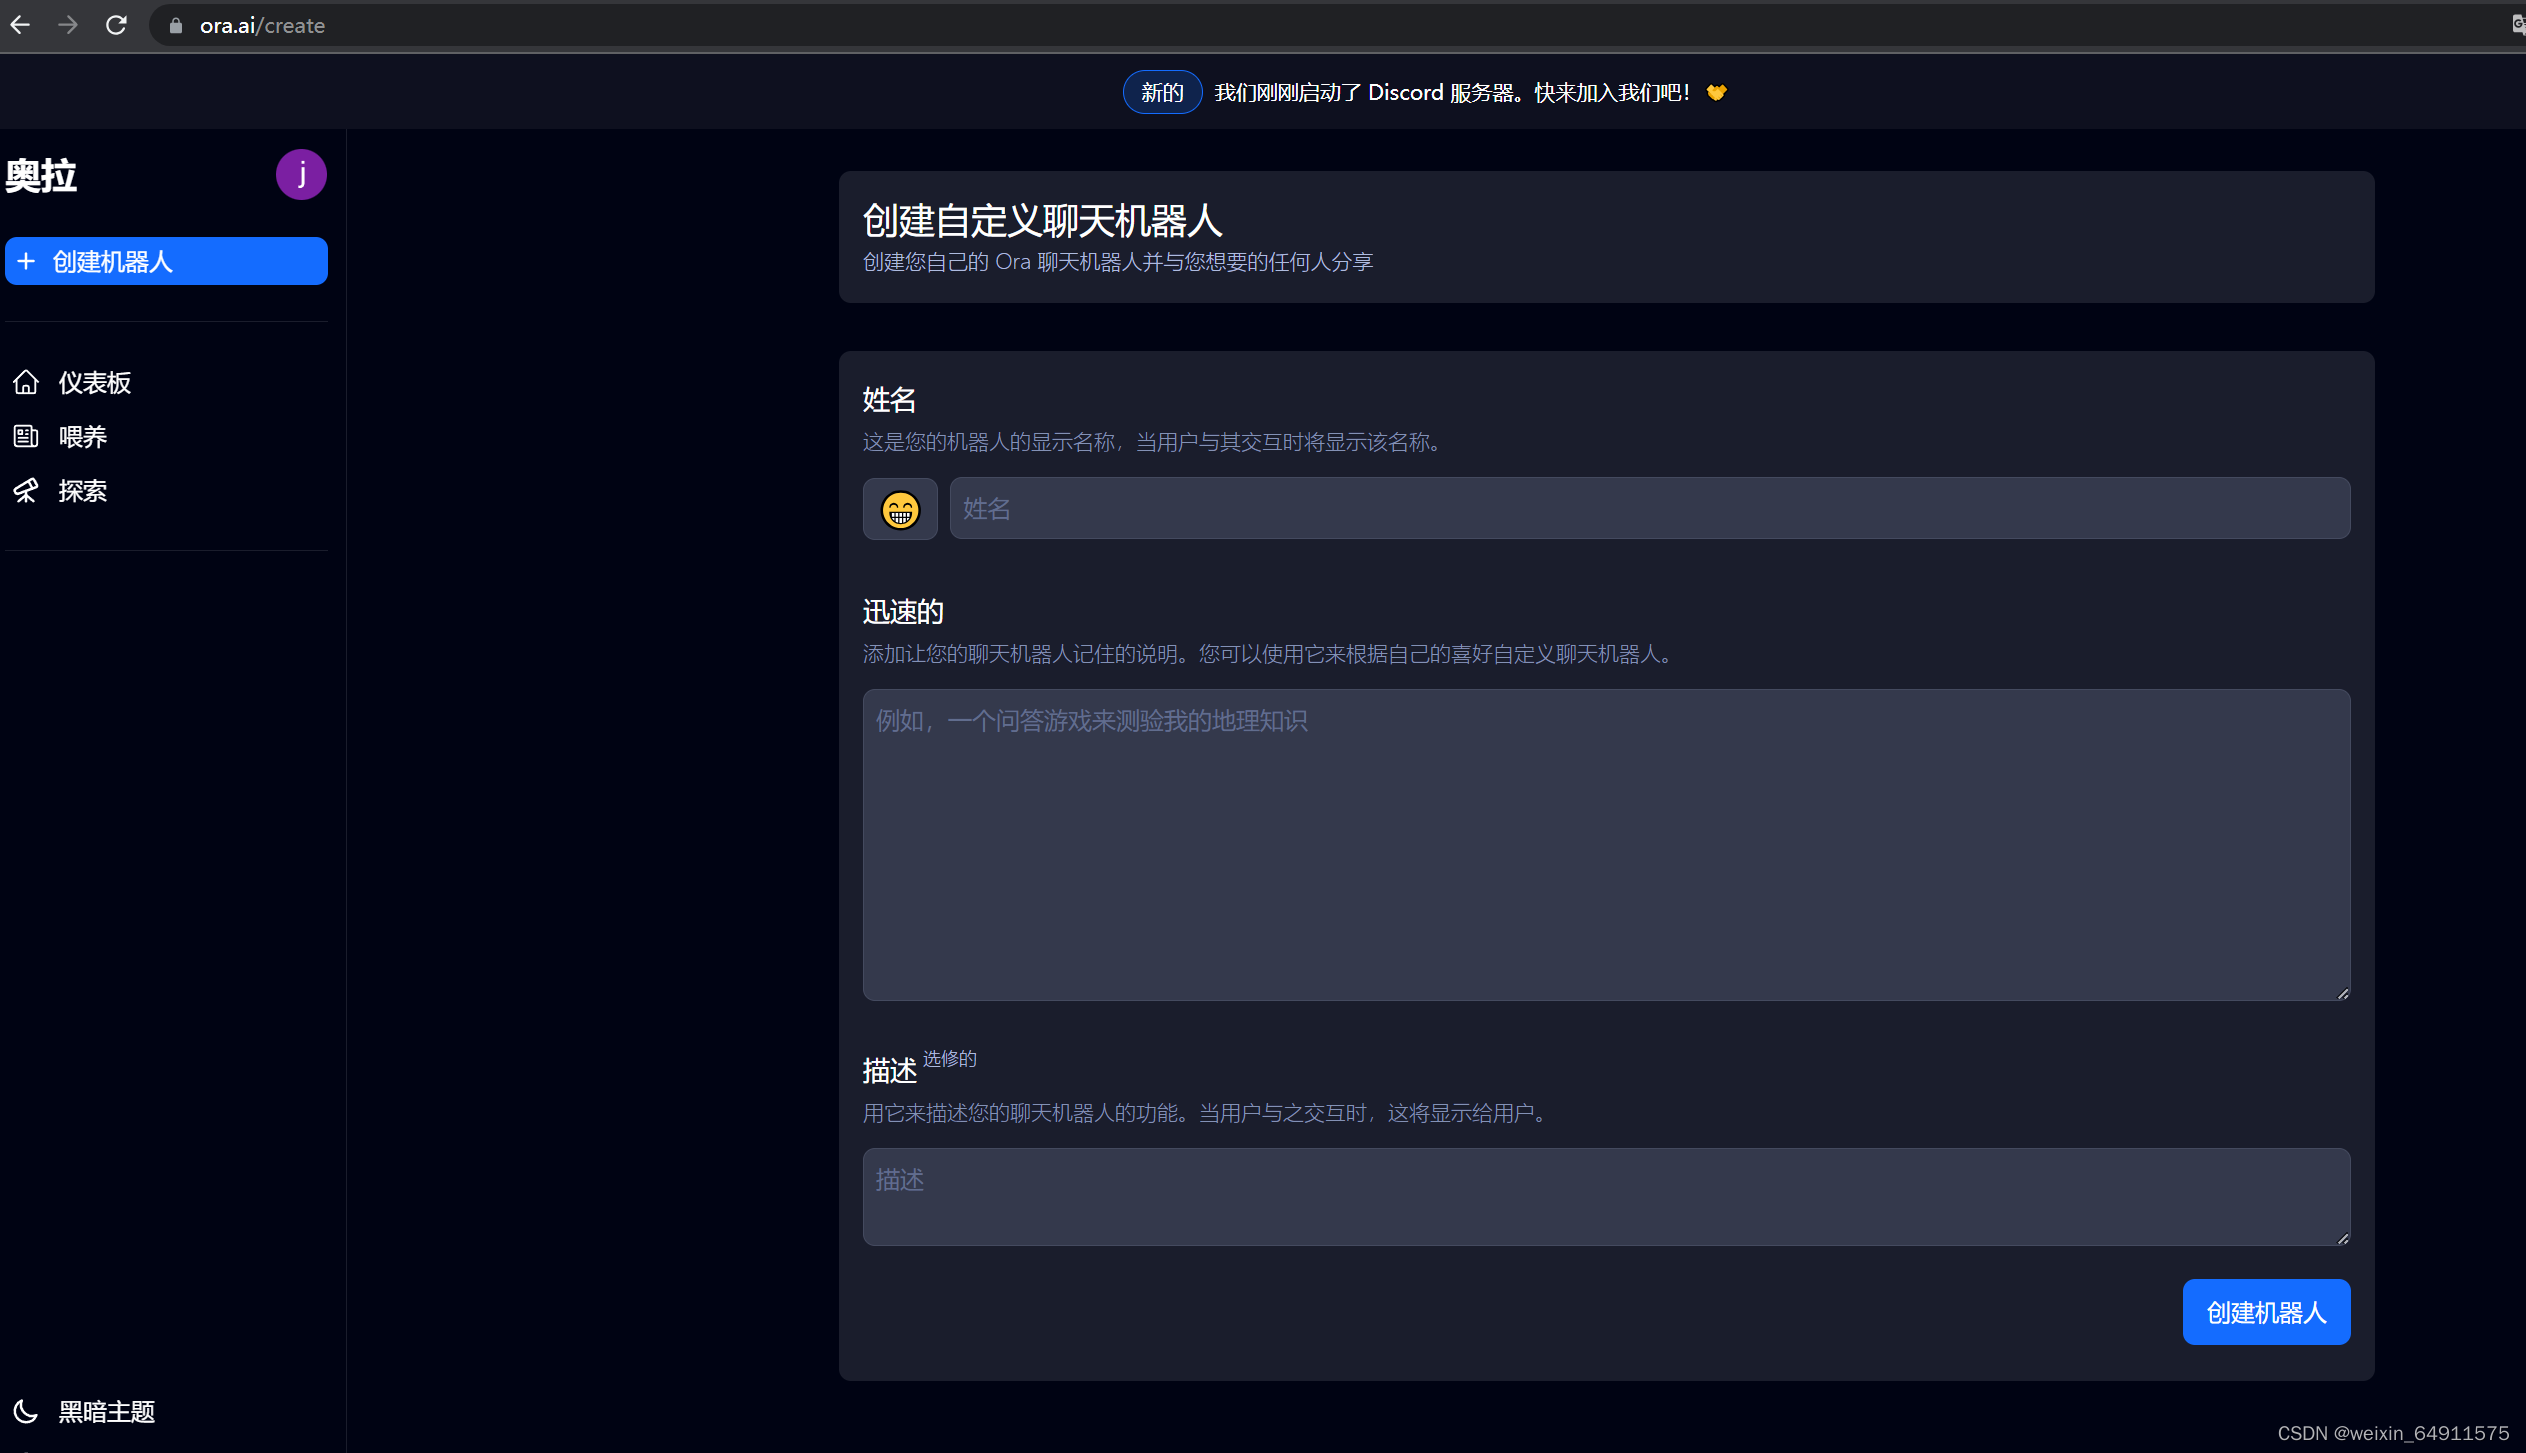This screenshot has height=1453, width=2526.
Task: Click the moon icon at bottom left
Action: [x=26, y=1411]
